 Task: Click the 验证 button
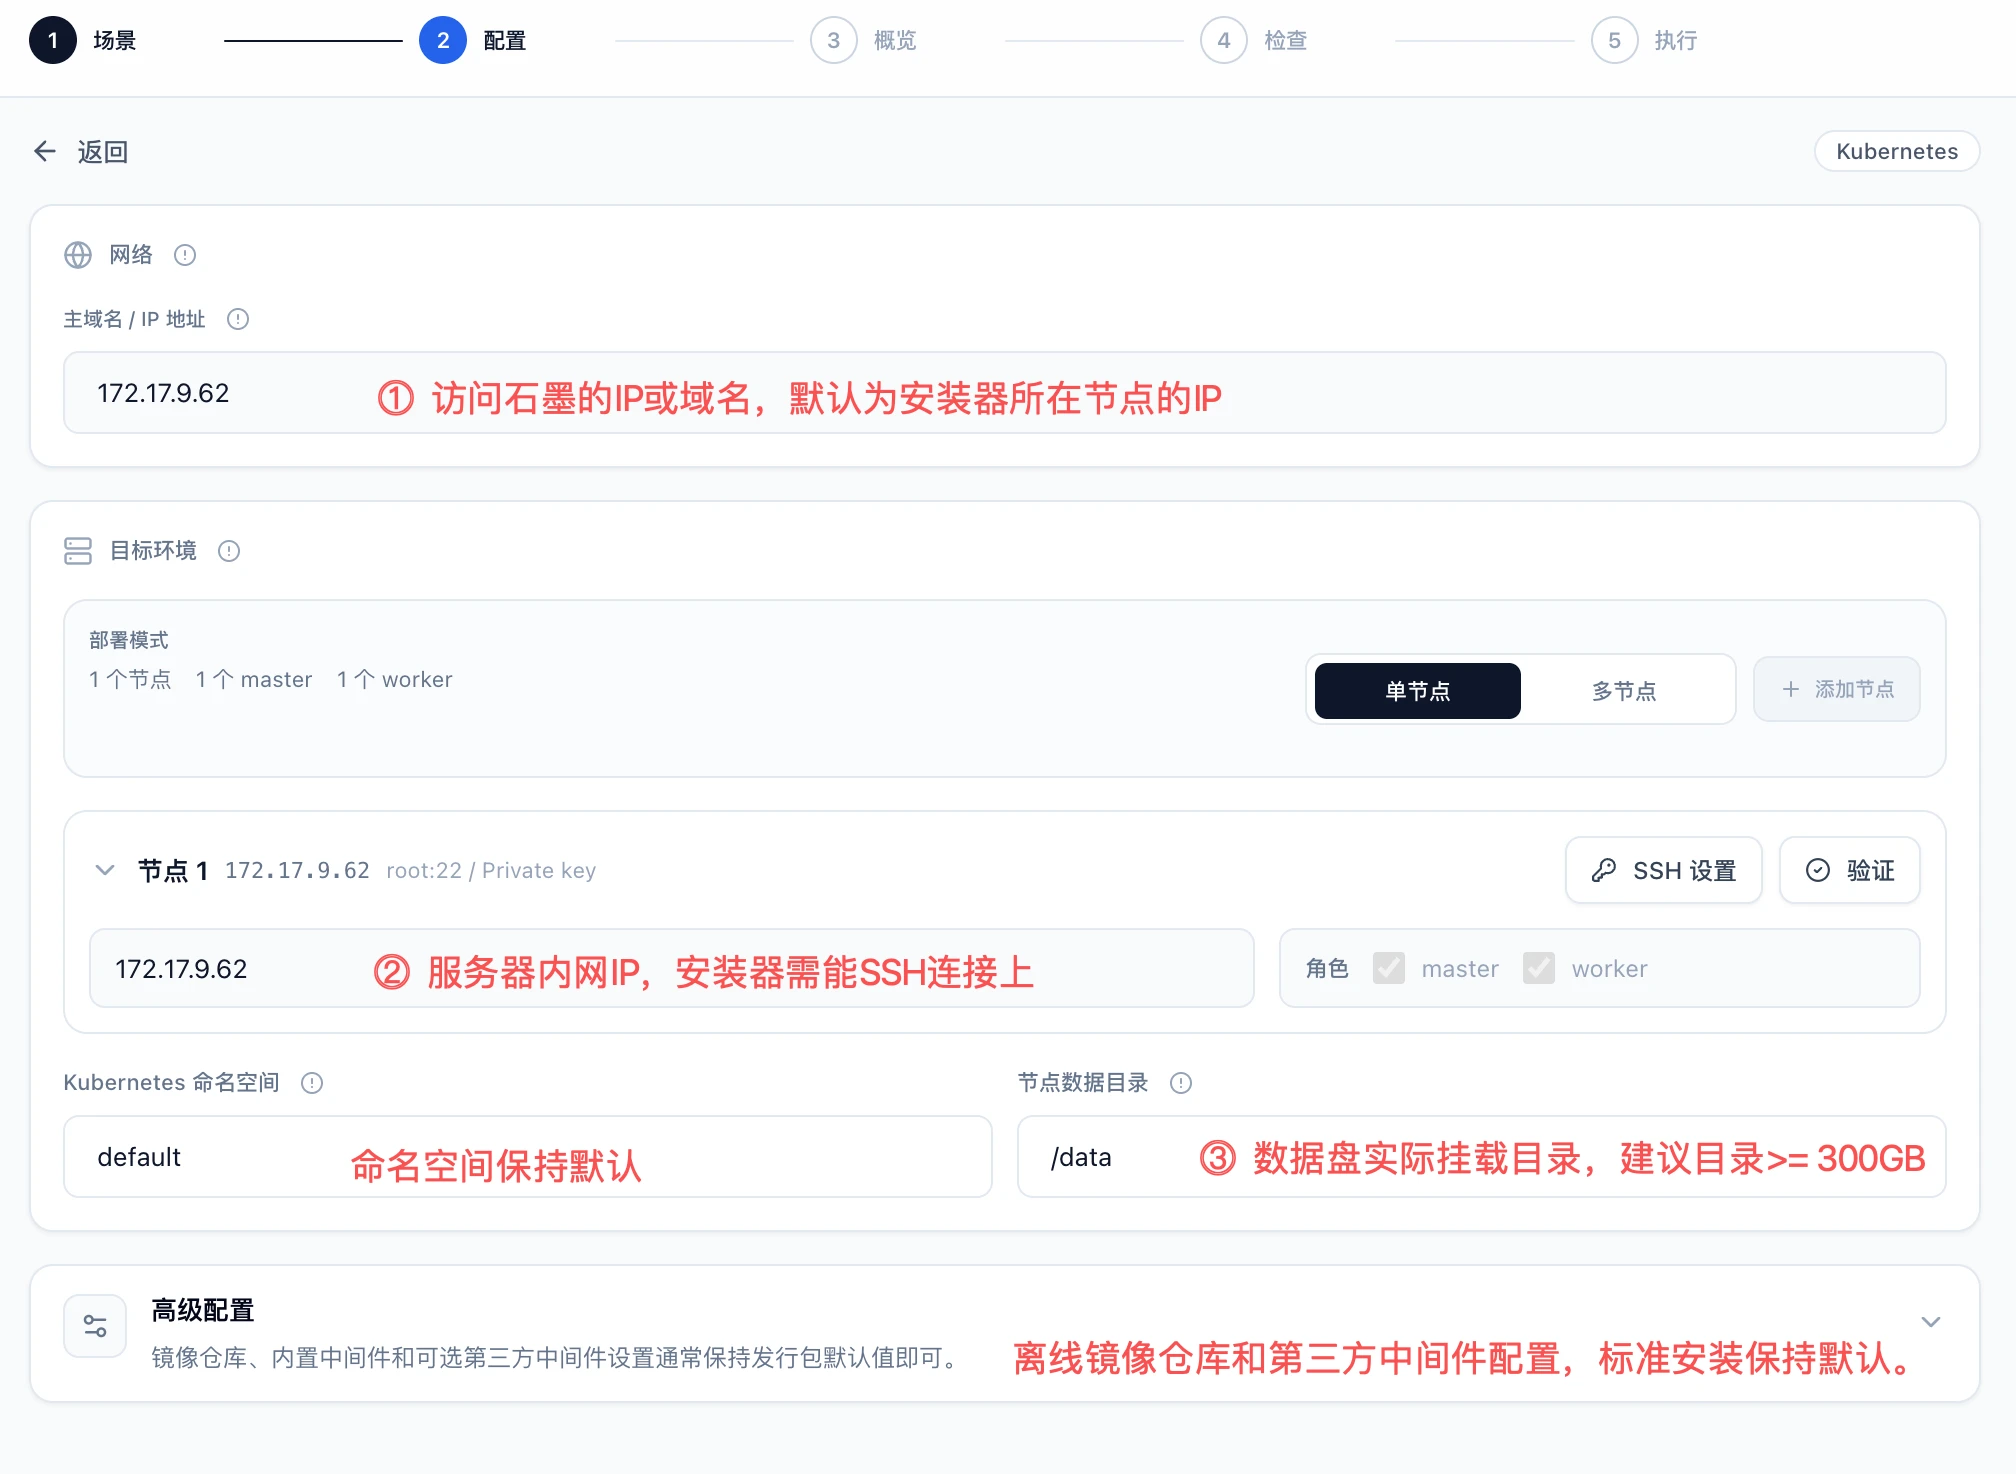[x=1850, y=870]
